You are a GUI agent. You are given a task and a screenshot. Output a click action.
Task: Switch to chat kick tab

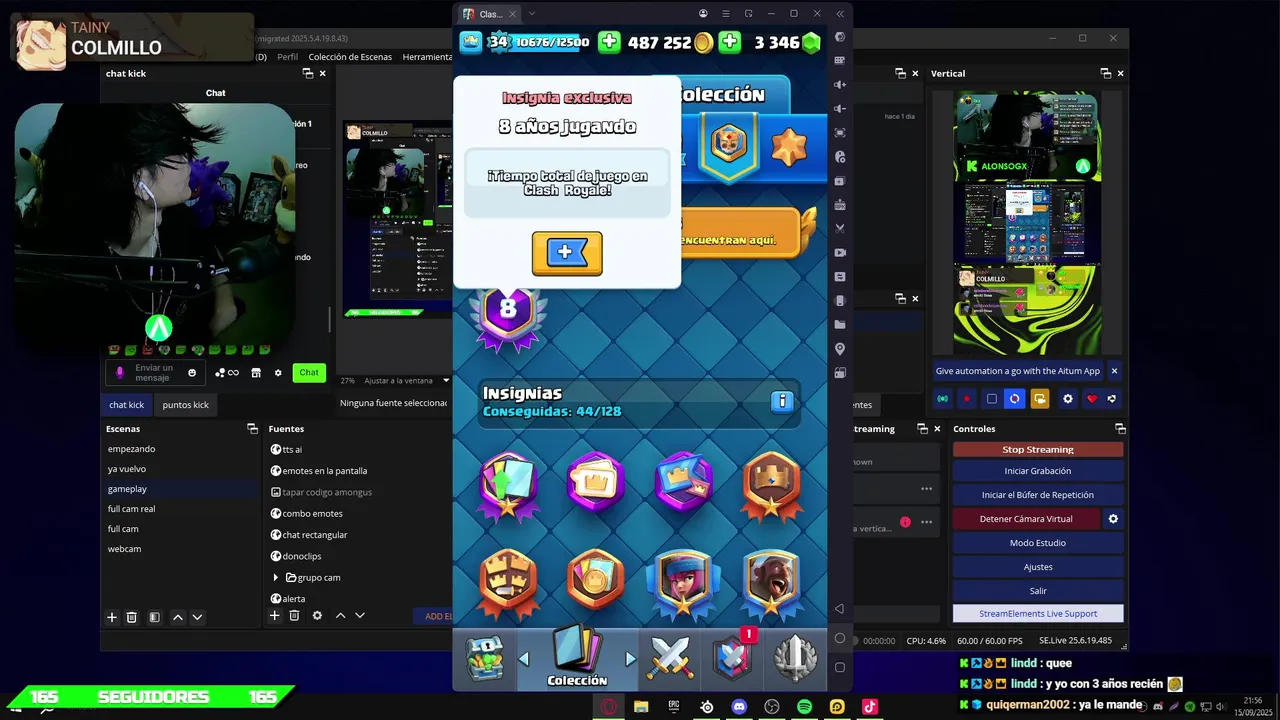tap(126, 405)
